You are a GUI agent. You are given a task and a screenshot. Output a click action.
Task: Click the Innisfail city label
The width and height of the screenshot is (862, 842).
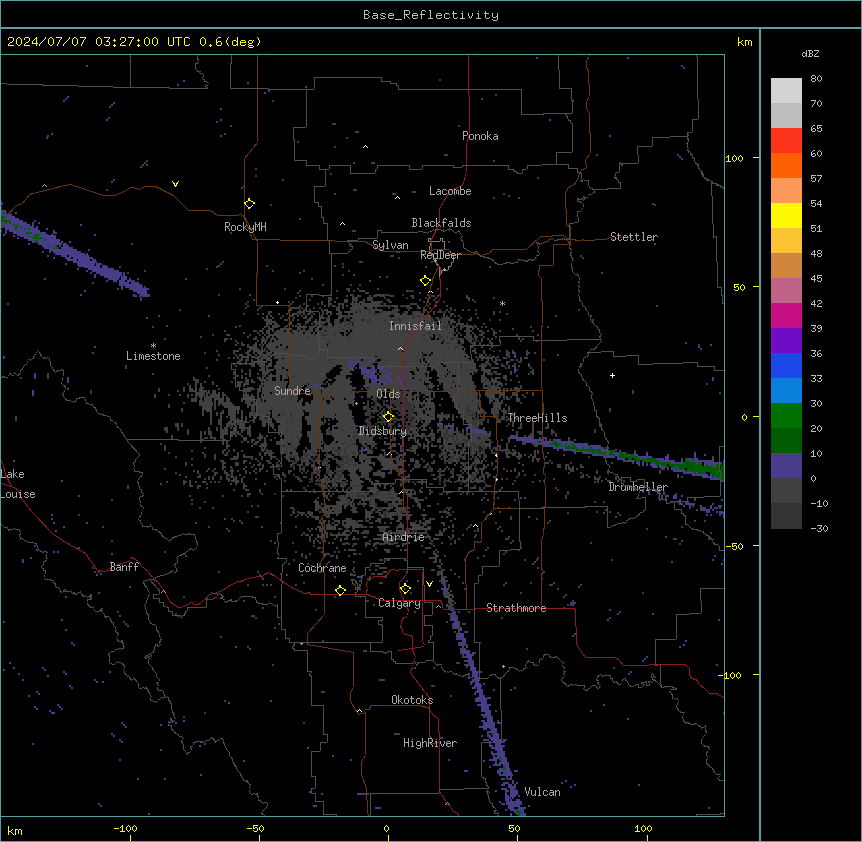coord(415,326)
